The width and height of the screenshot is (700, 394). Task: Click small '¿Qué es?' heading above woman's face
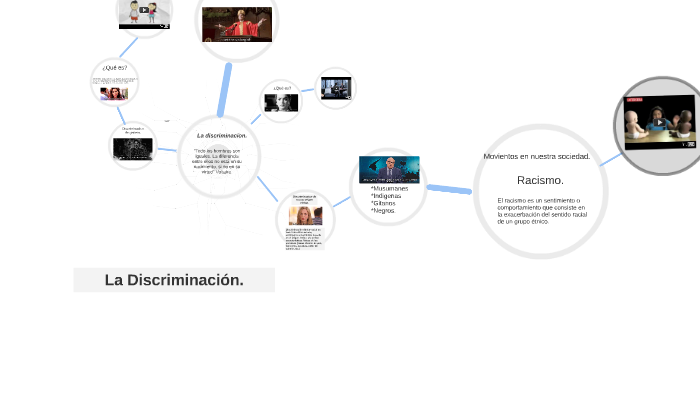click(x=282, y=88)
